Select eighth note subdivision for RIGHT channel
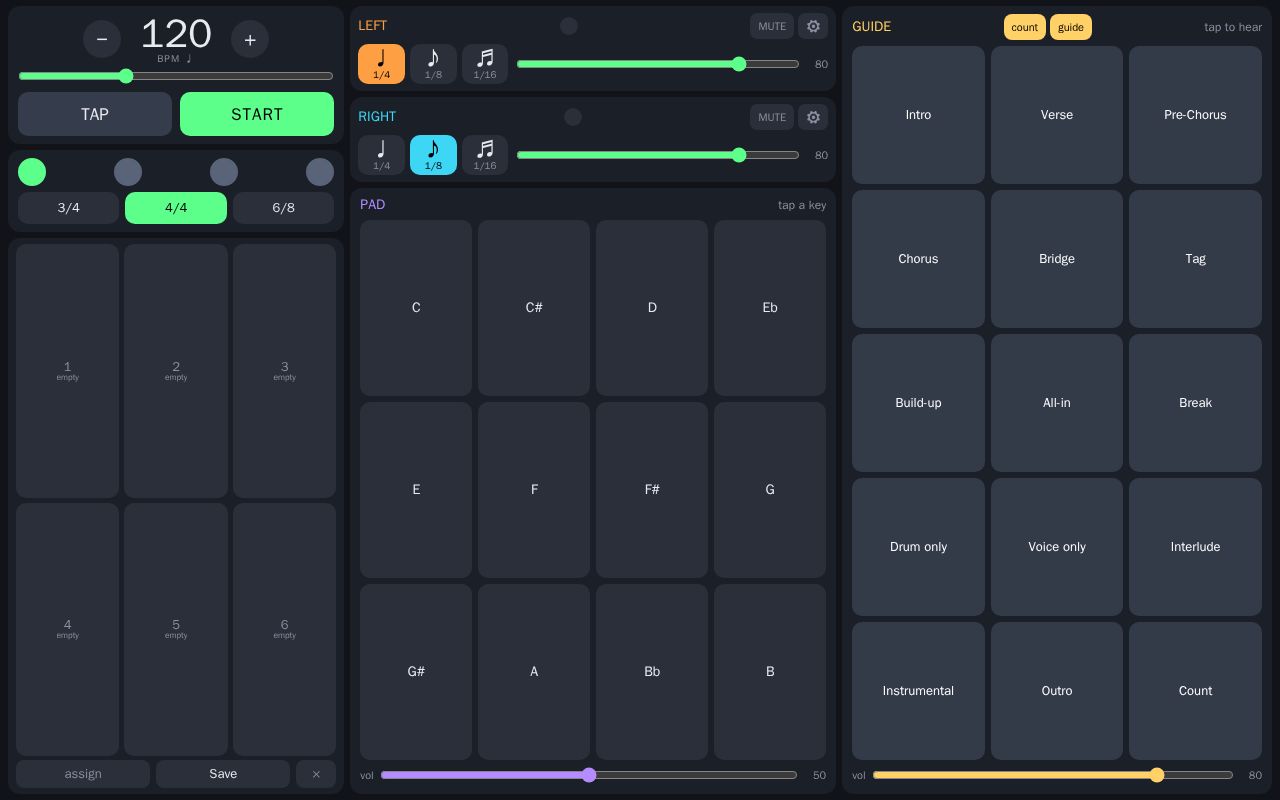The height and width of the screenshot is (800, 1280). [433, 155]
